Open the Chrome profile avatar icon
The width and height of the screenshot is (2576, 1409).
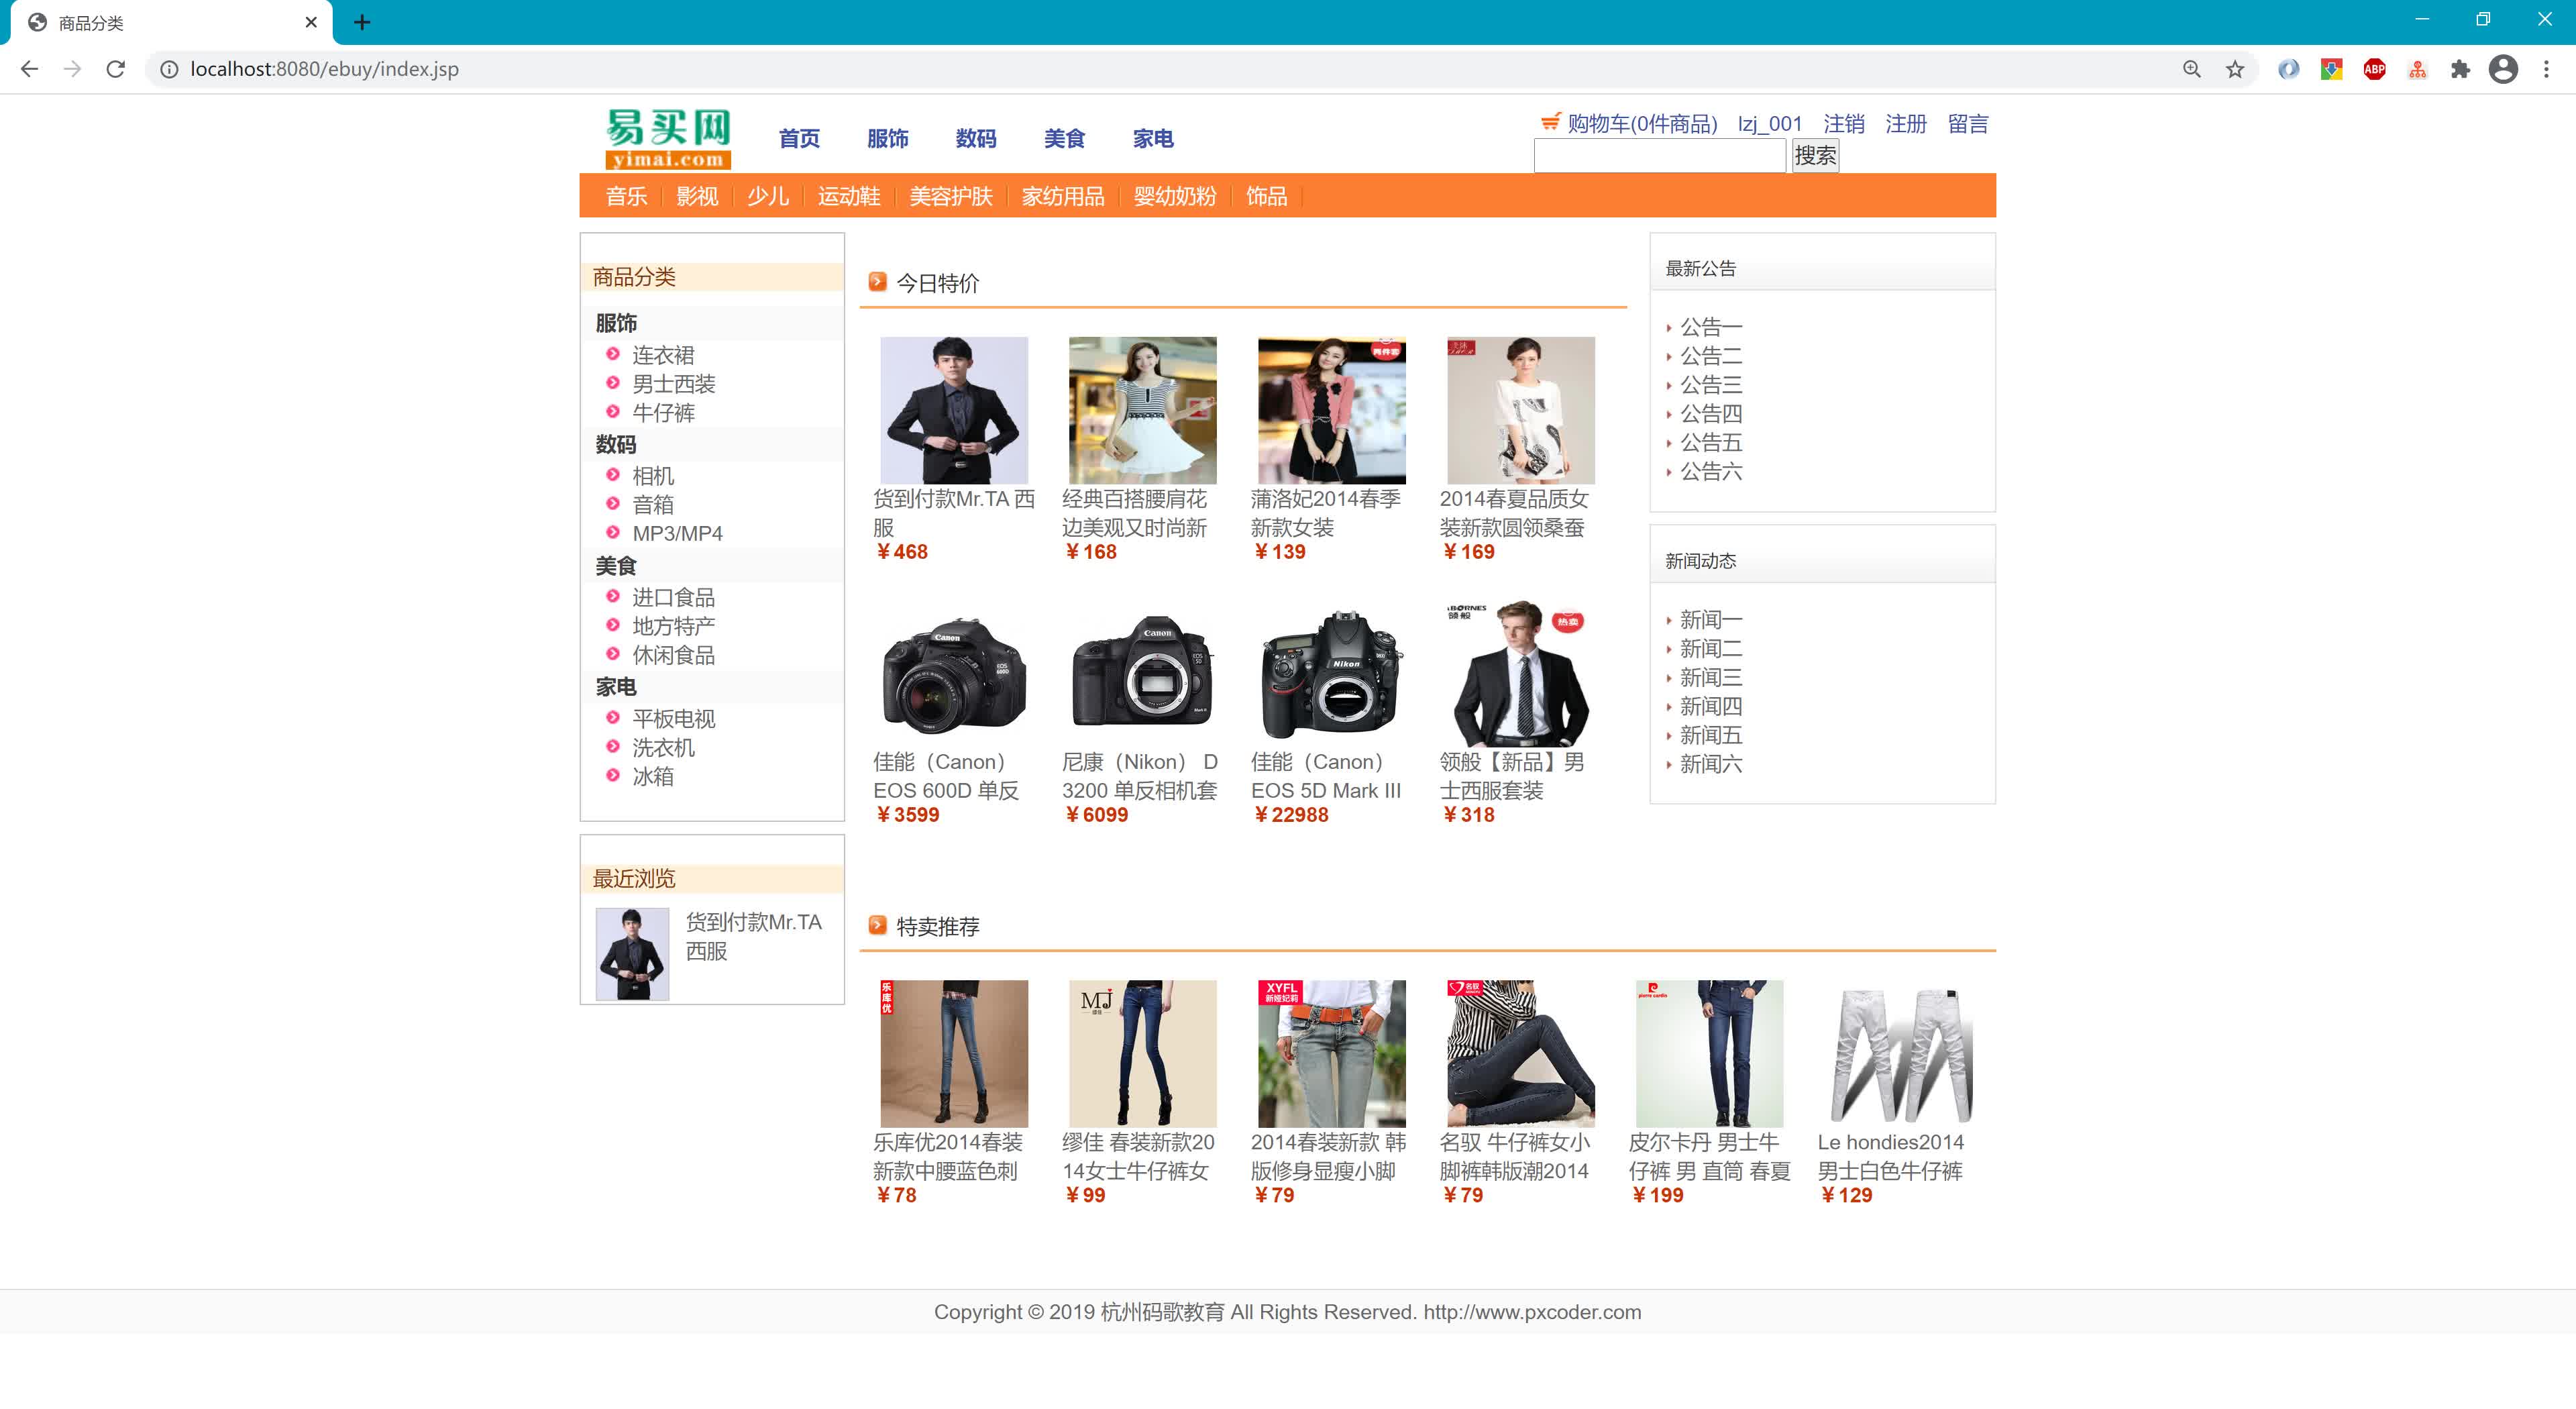[2503, 69]
